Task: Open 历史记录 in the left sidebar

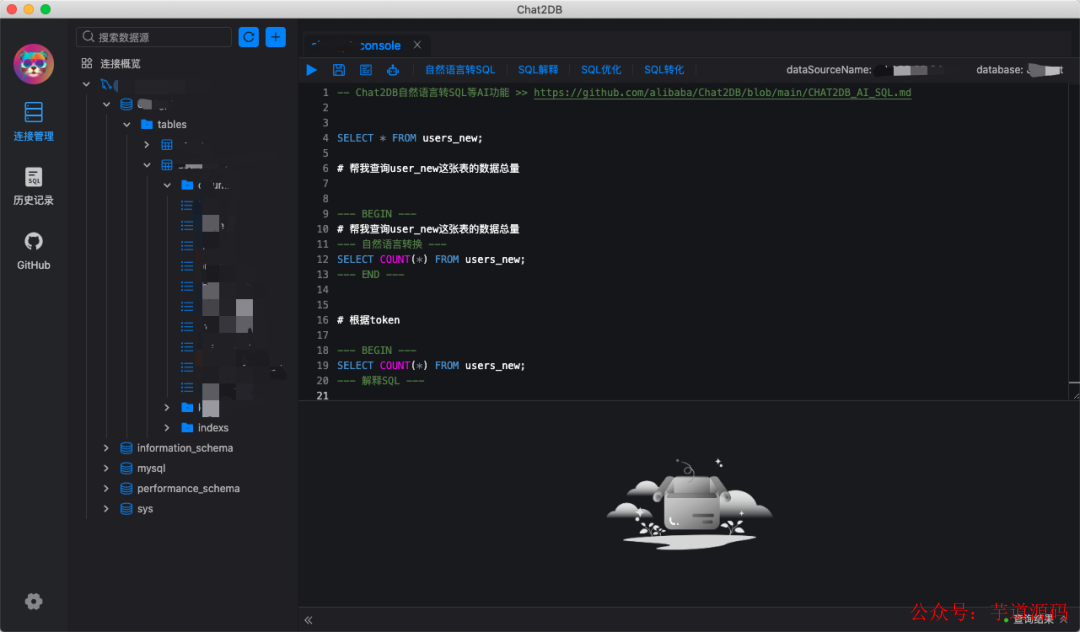Action: click(x=33, y=187)
